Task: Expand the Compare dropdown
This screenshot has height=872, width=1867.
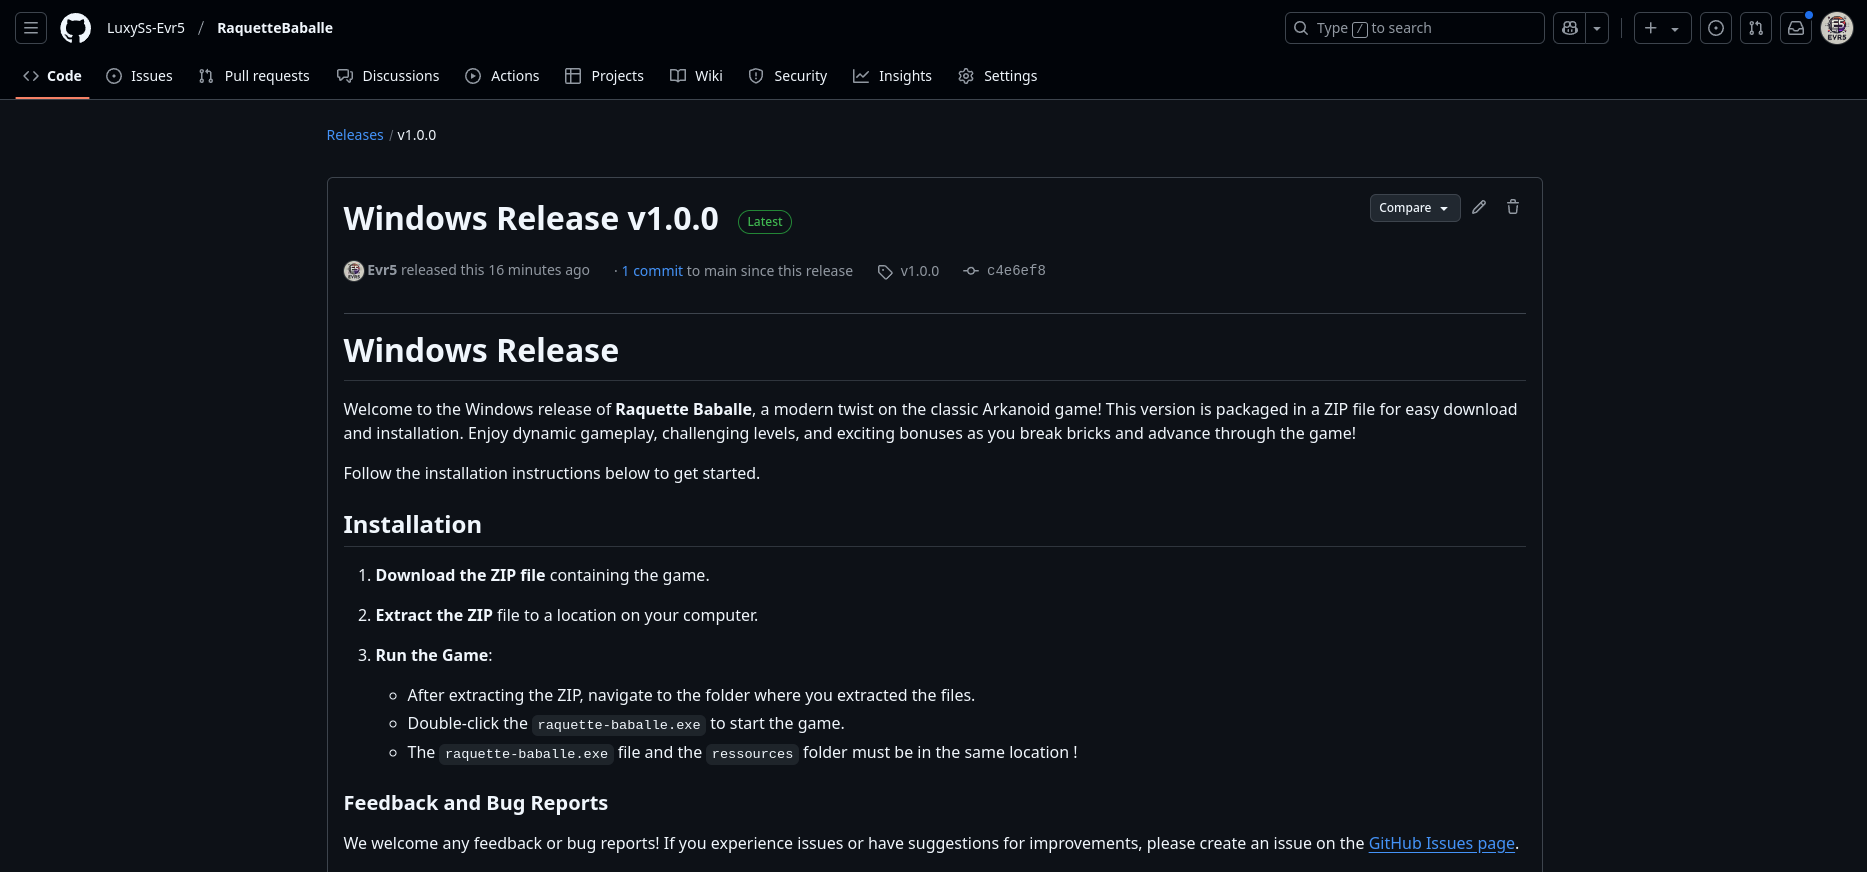Action: tap(1414, 208)
